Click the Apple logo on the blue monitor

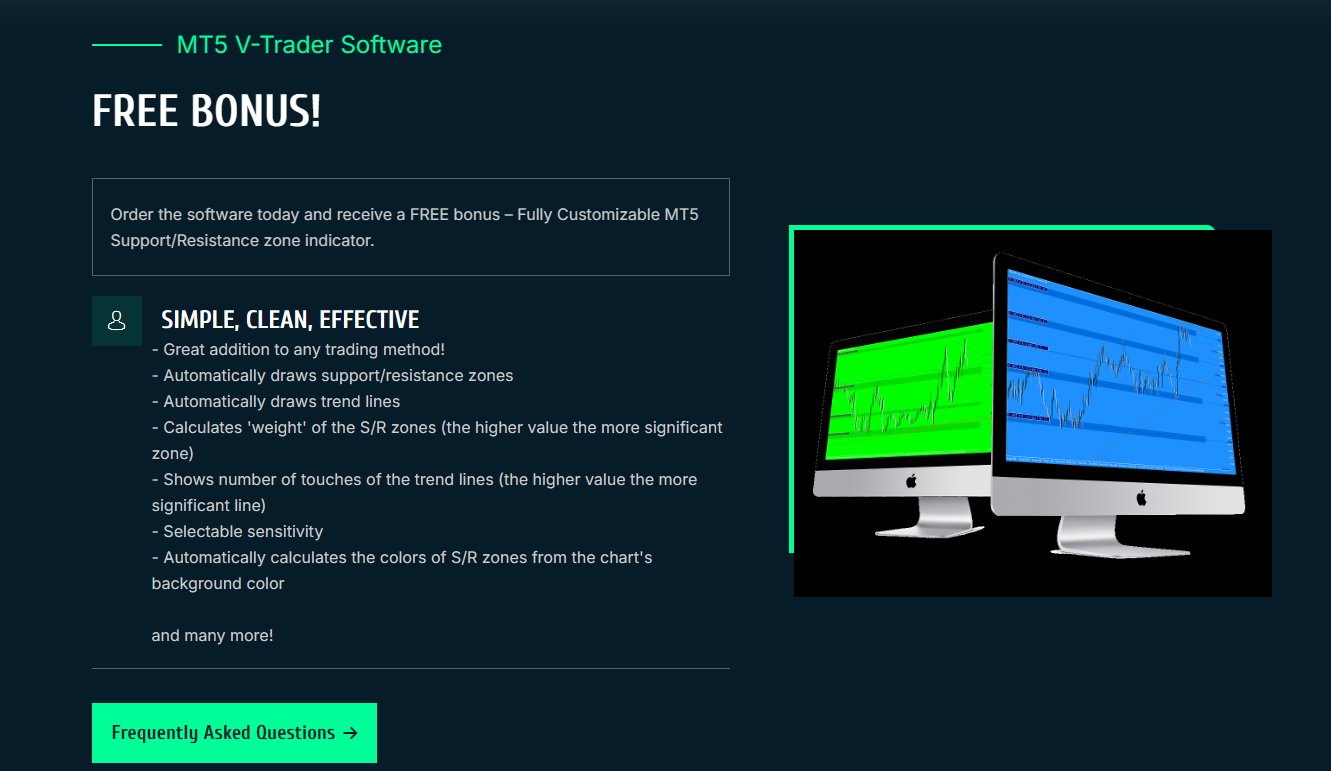tap(1140, 497)
